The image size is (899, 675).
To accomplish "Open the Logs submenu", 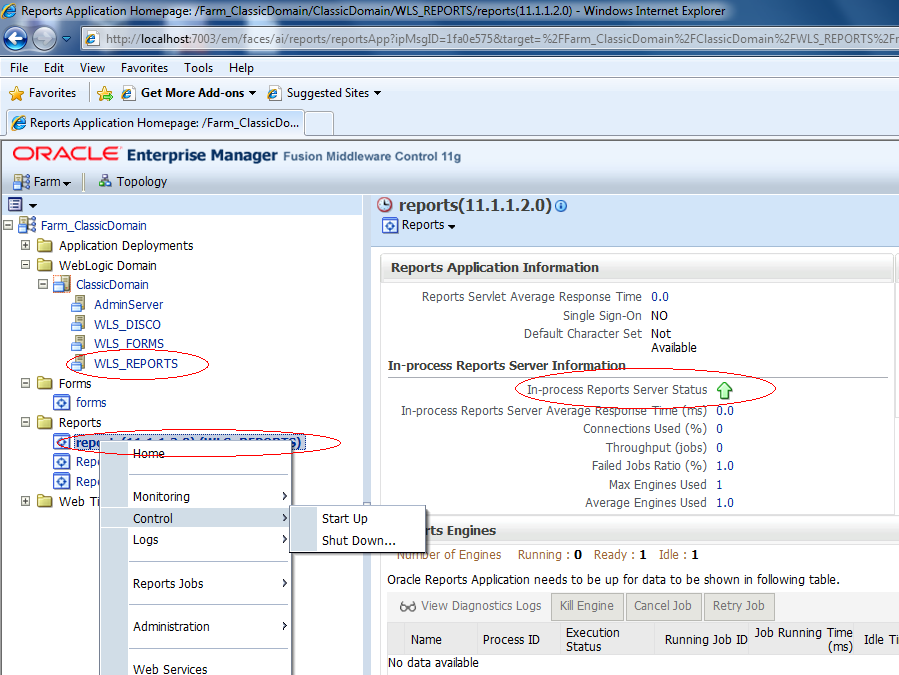I will tap(195, 540).
